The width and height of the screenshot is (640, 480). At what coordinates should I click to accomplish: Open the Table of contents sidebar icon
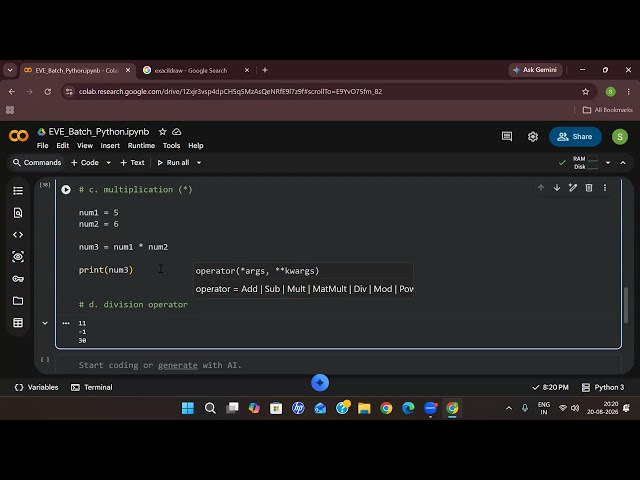18,191
